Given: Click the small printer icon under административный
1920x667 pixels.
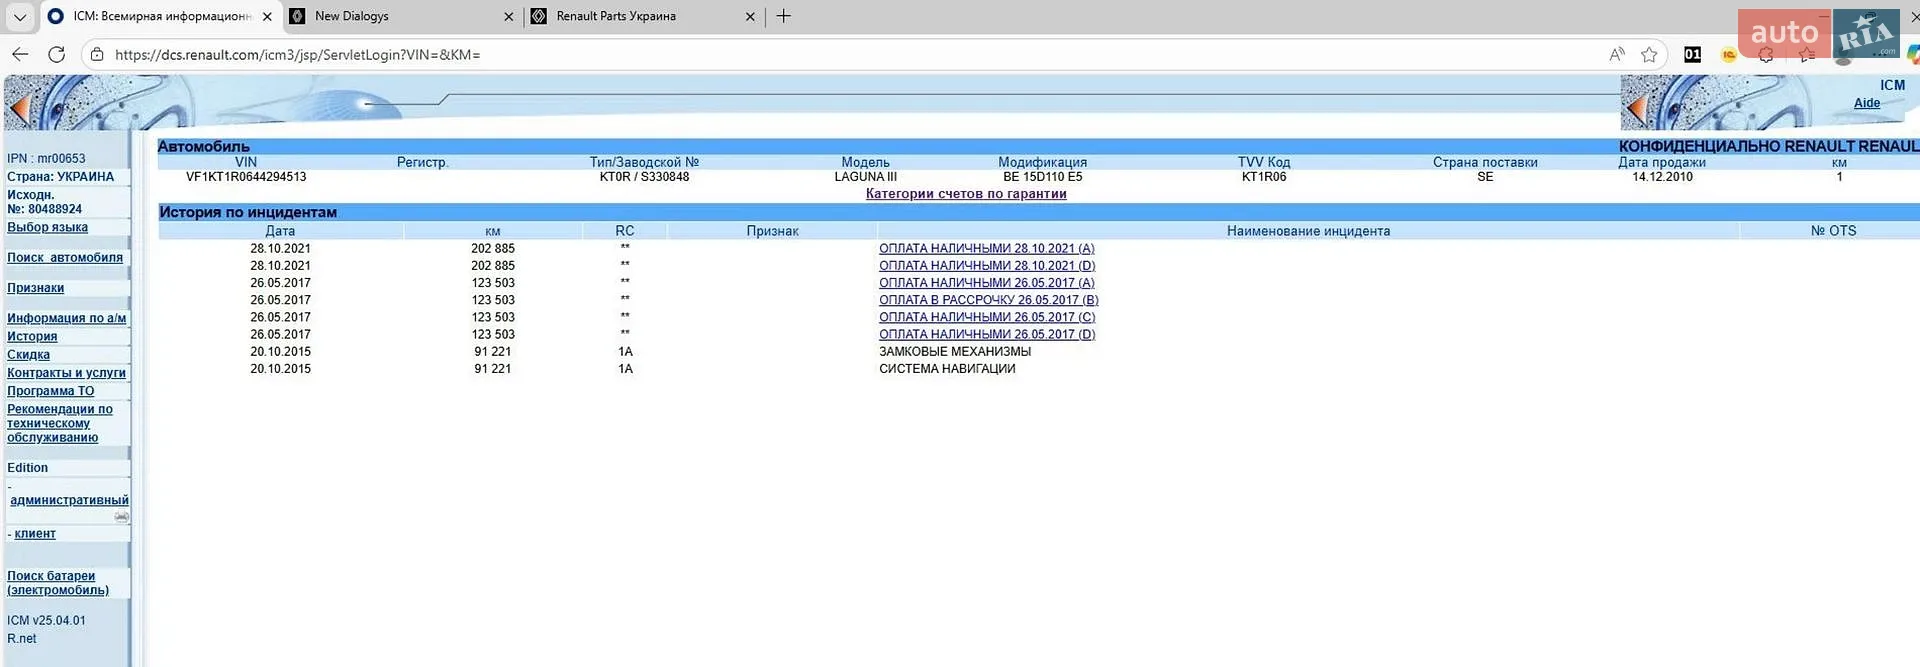Looking at the screenshot, I should pyautogui.click(x=121, y=517).
